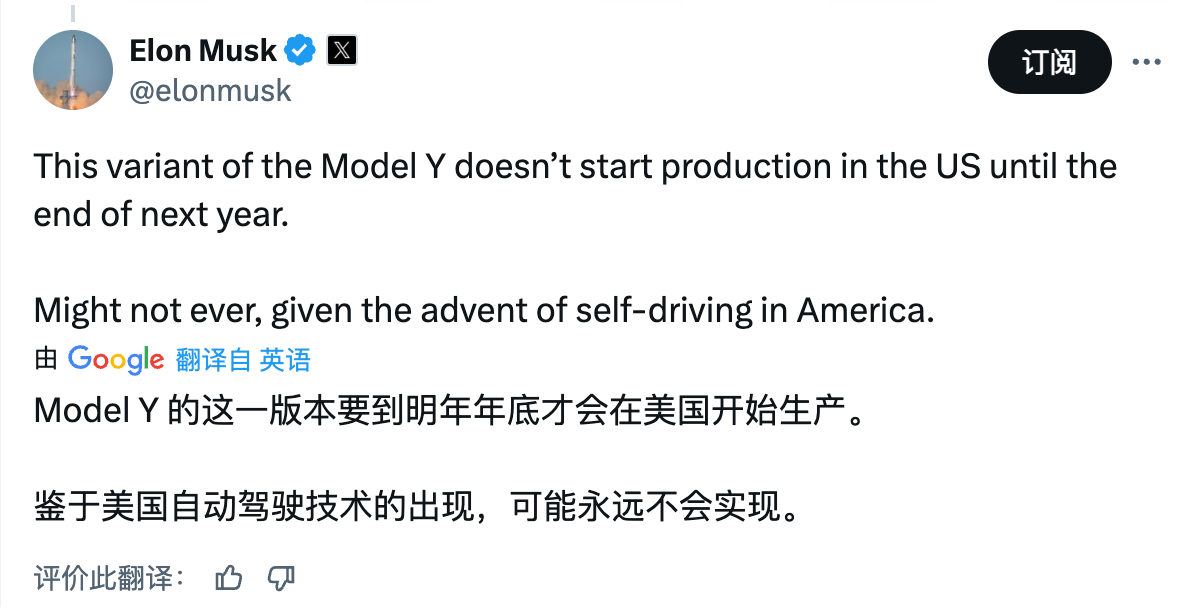Click the blue verified checkmark badge

click(301, 49)
